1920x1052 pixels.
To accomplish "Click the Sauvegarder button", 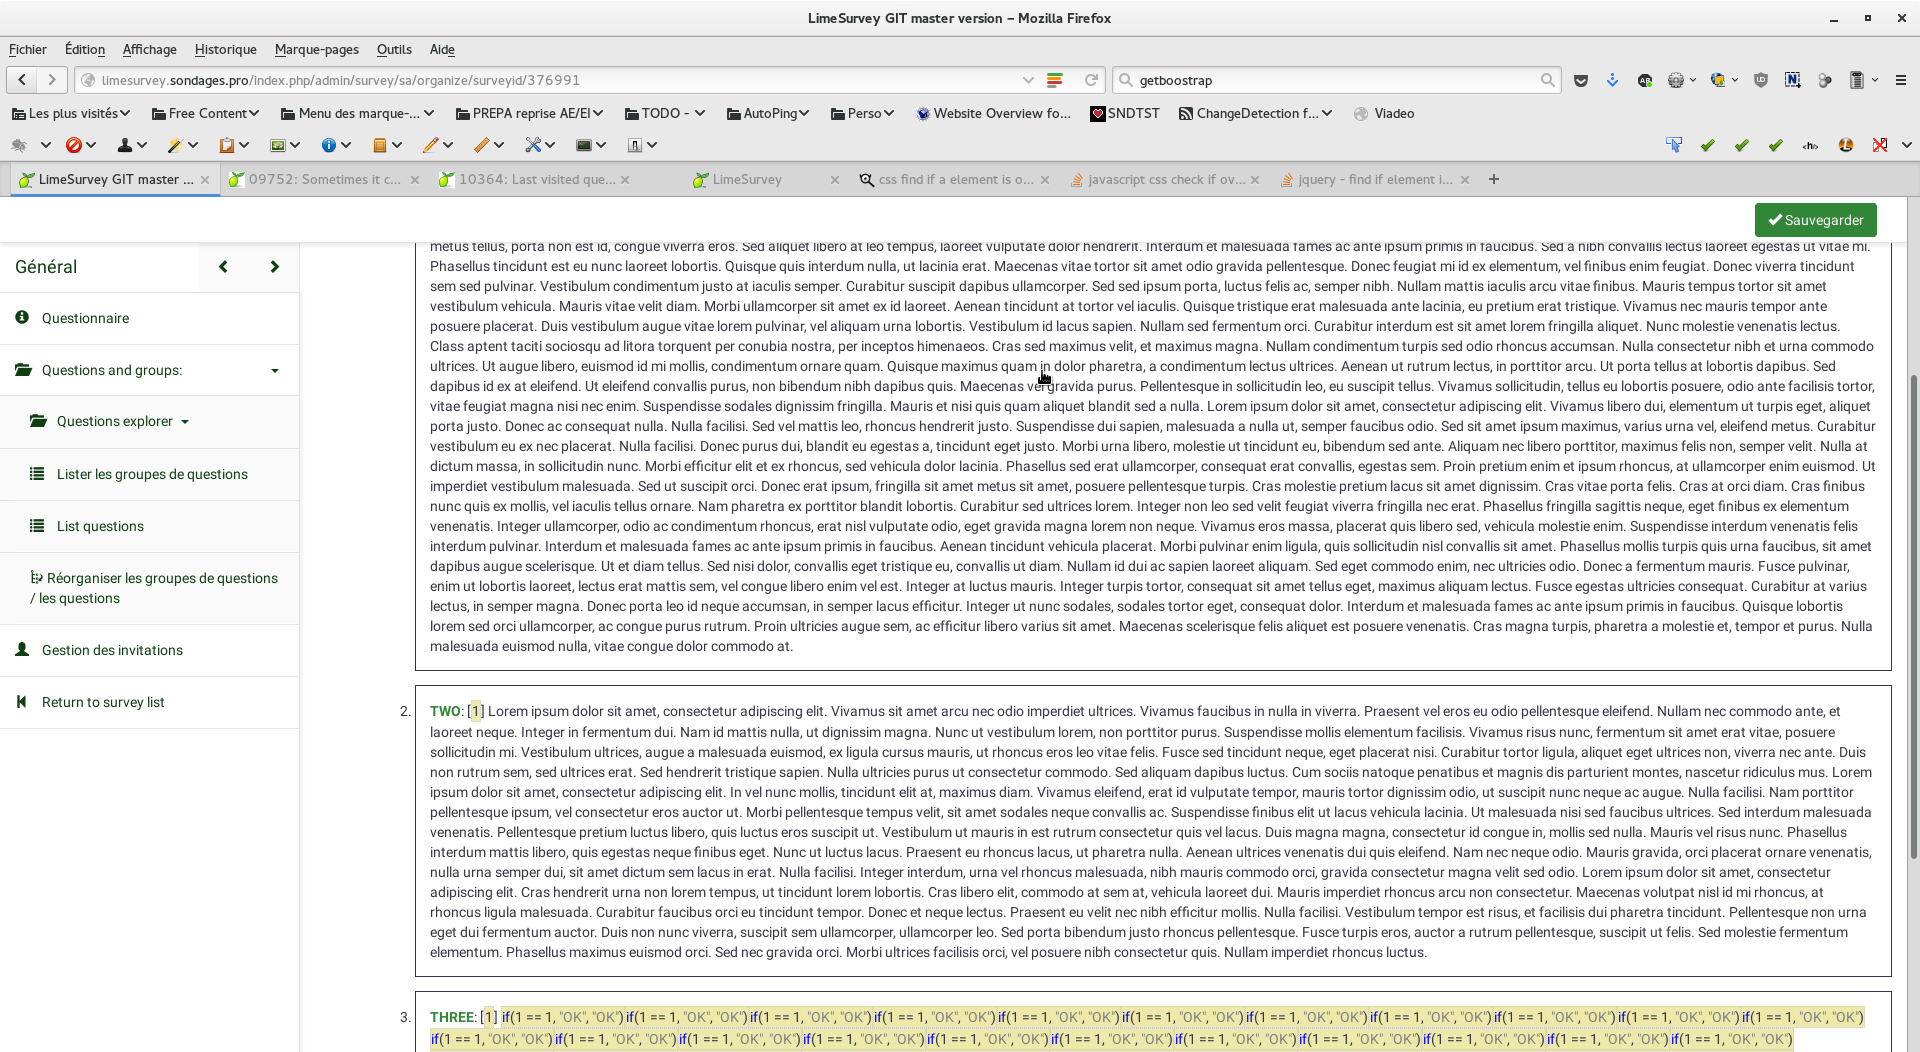I will [x=1815, y=220].
